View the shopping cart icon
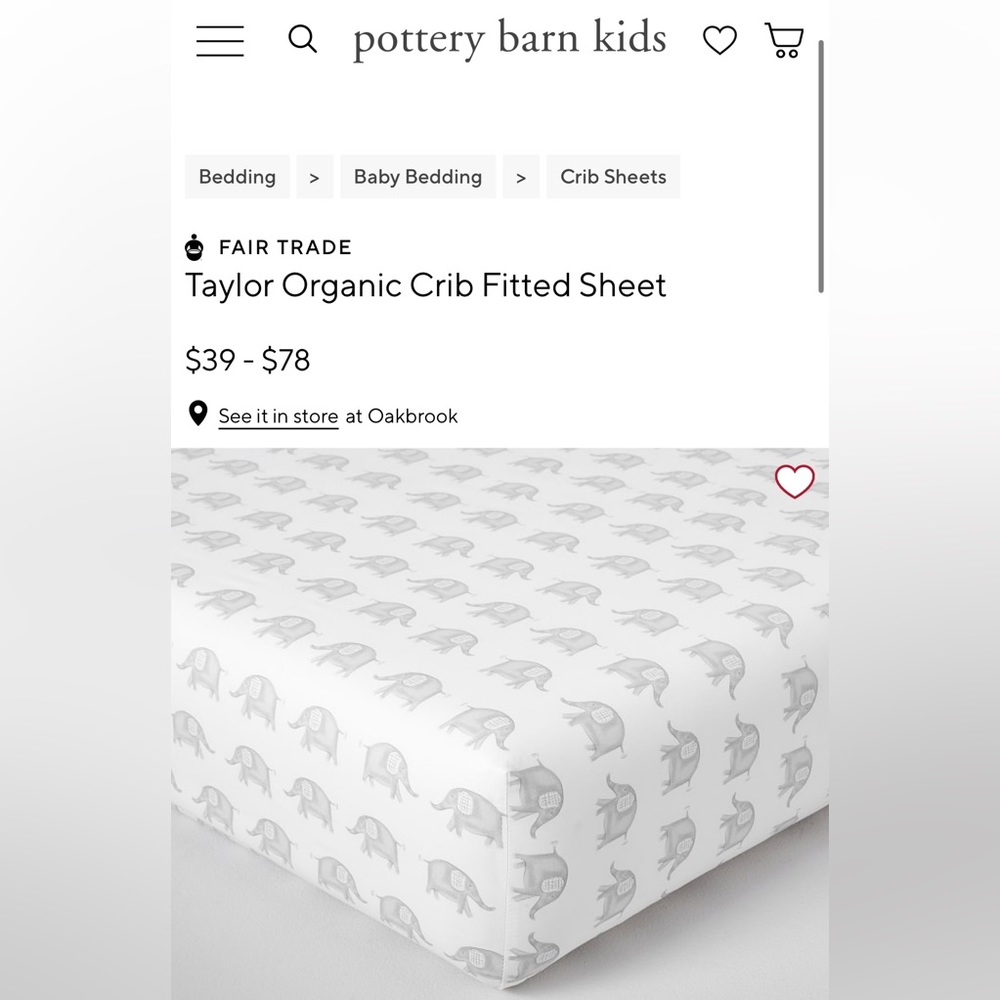This screenshot has height=1000, width=1000. click(783, 41)
